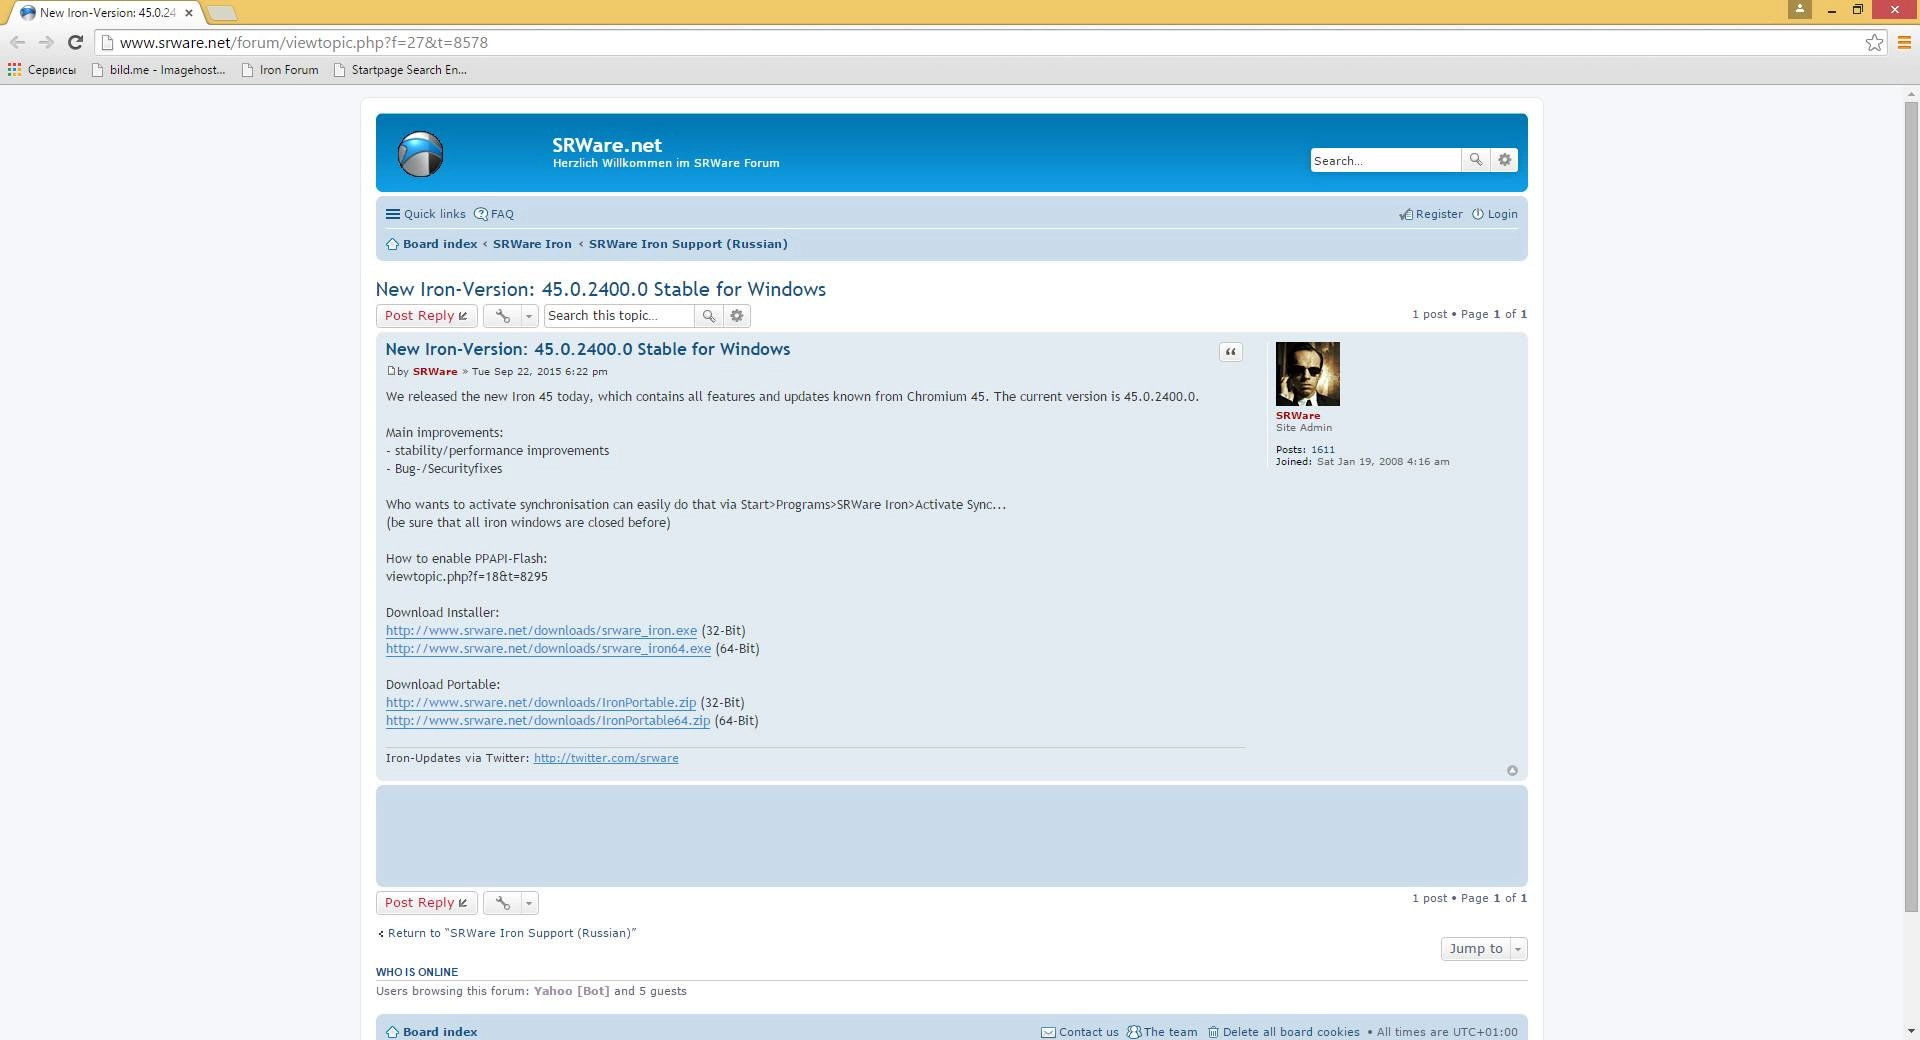The width and height of the screenshot is (1920, 1040).
Task: Click Board index in footer bar
Action: (x=432, y=1032)
